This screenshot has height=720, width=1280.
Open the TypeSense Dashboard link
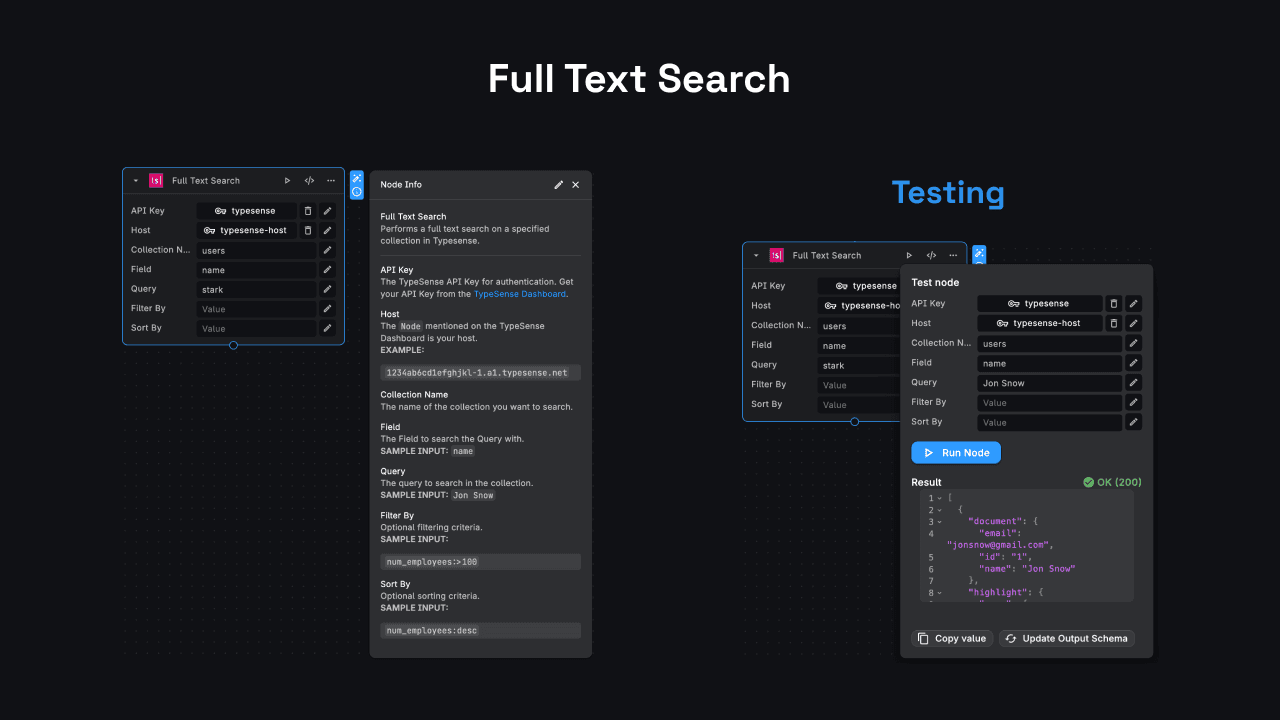(520, 294)
